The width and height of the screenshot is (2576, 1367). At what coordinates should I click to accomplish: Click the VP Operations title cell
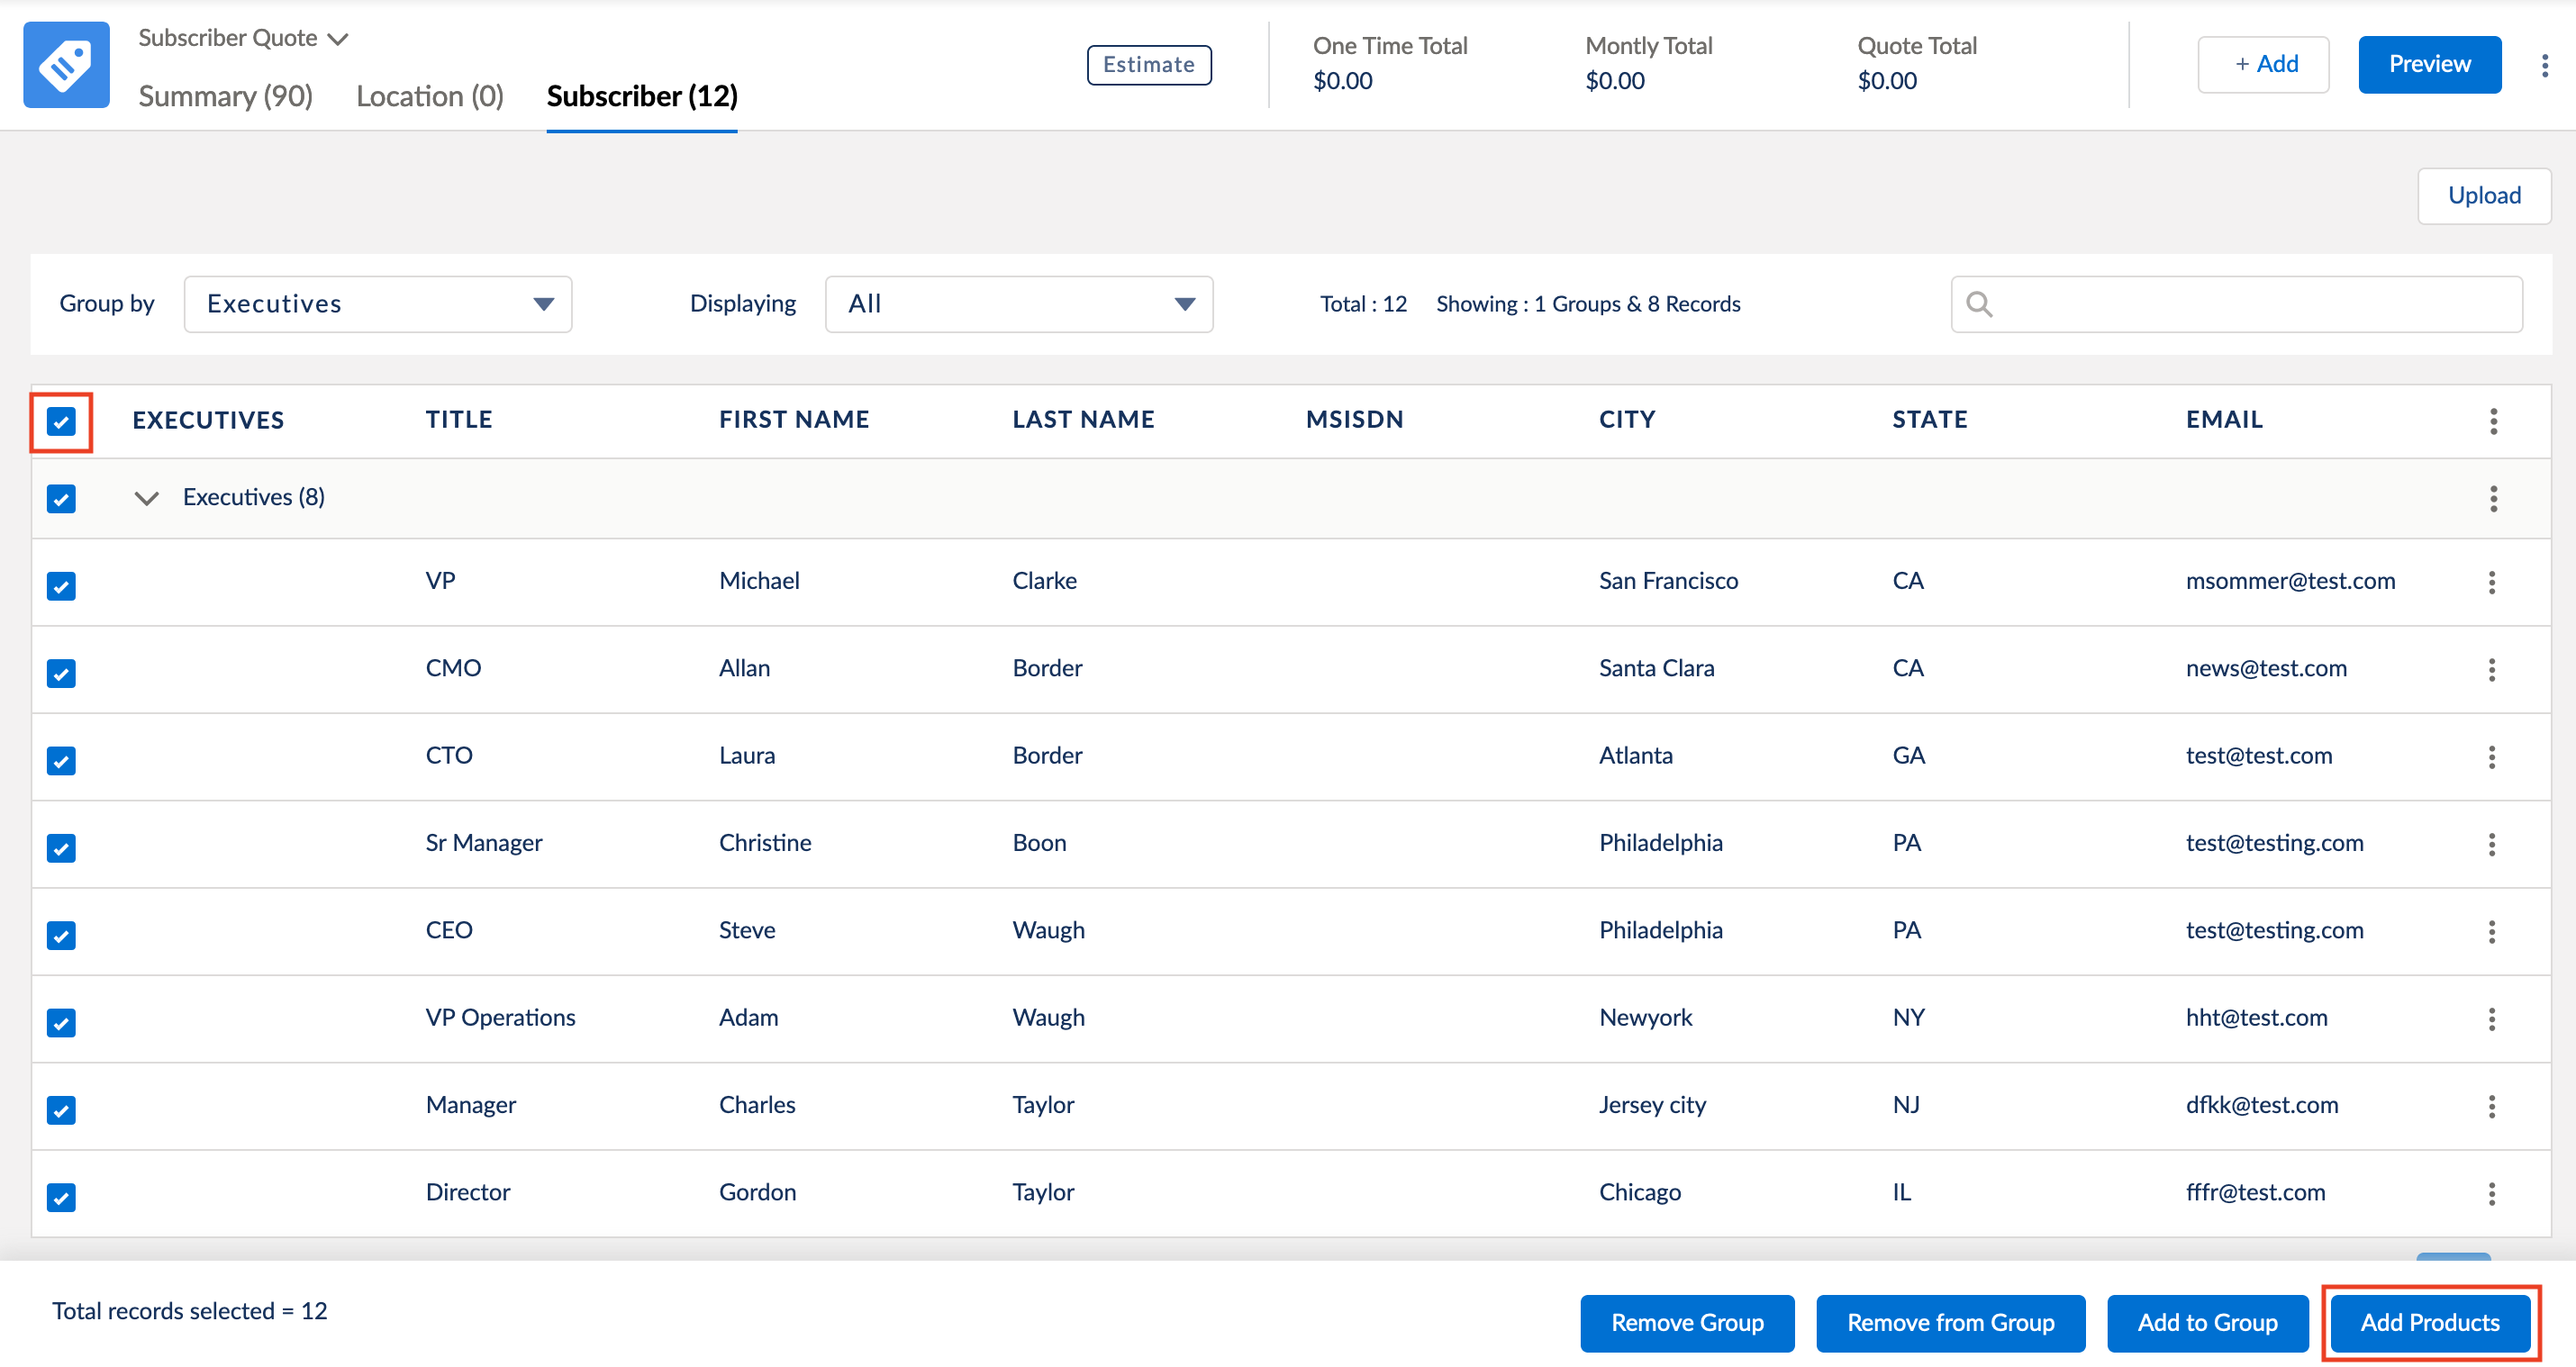500,1018
